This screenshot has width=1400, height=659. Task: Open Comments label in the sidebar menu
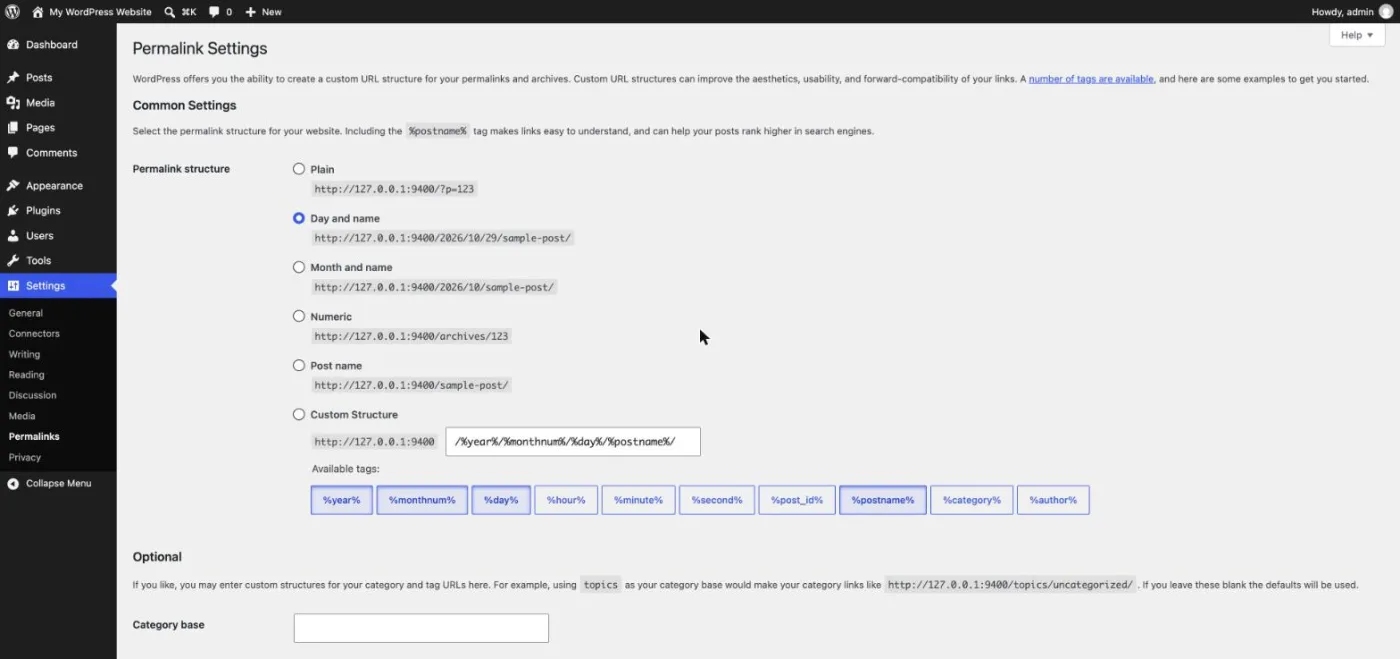pos(52,153)
